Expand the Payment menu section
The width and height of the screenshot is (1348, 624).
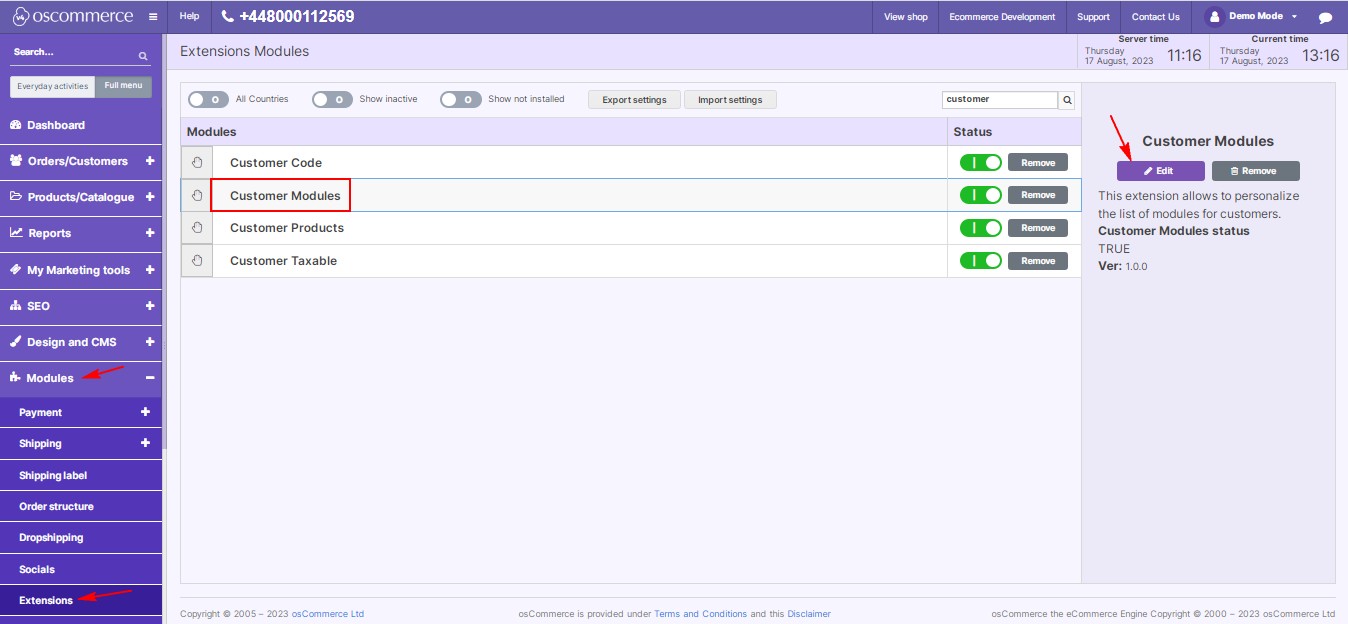click(x=147, y=411)
